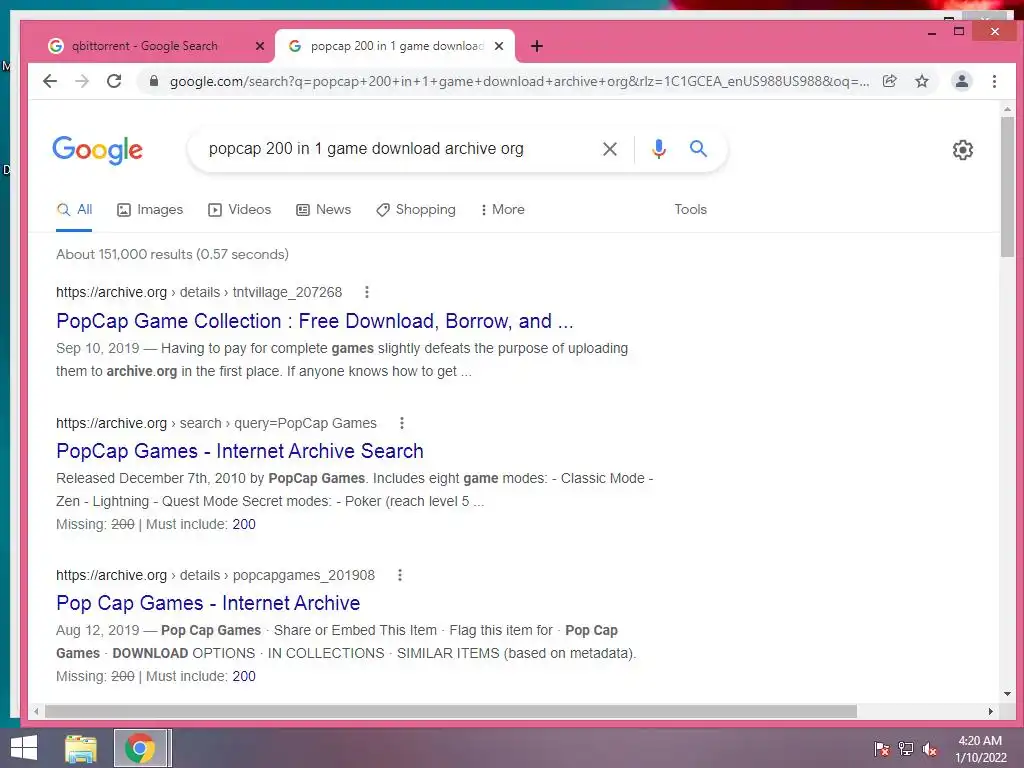
Task: Click the Chrome icon in the taskbar
Action: 140,748
